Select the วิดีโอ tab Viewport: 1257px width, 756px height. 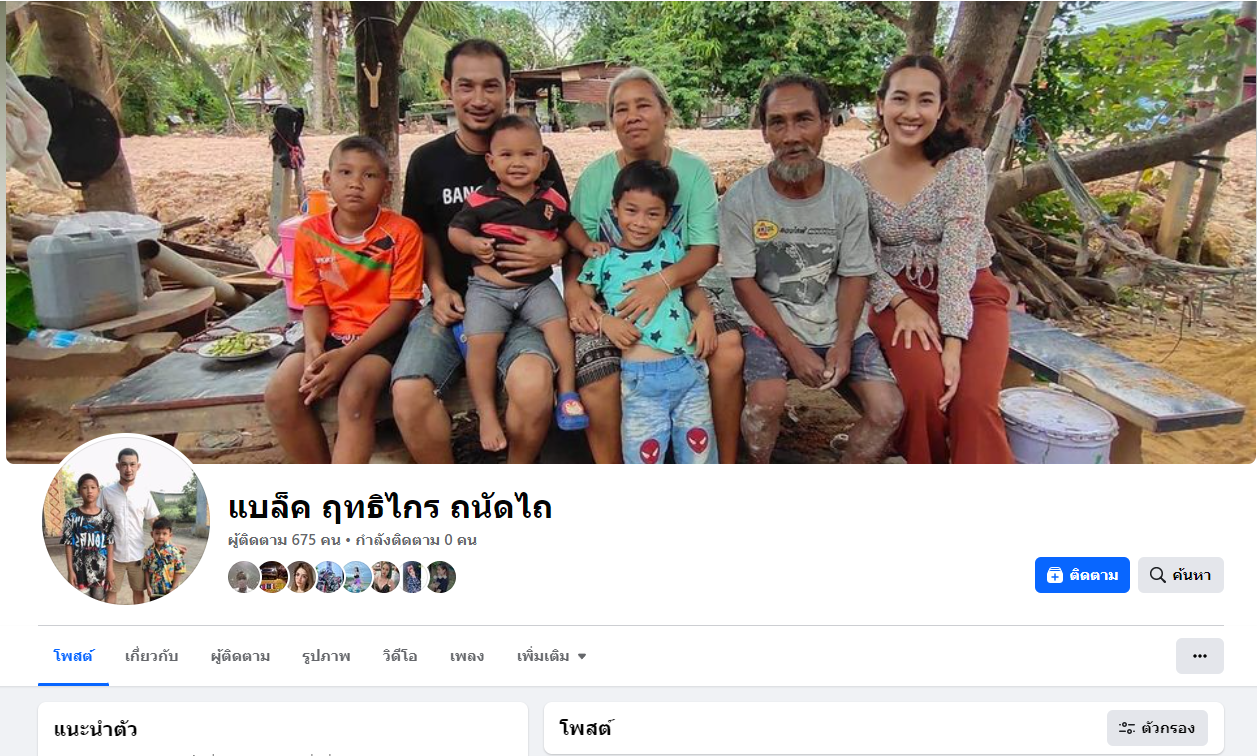click(x=400, y=656)
